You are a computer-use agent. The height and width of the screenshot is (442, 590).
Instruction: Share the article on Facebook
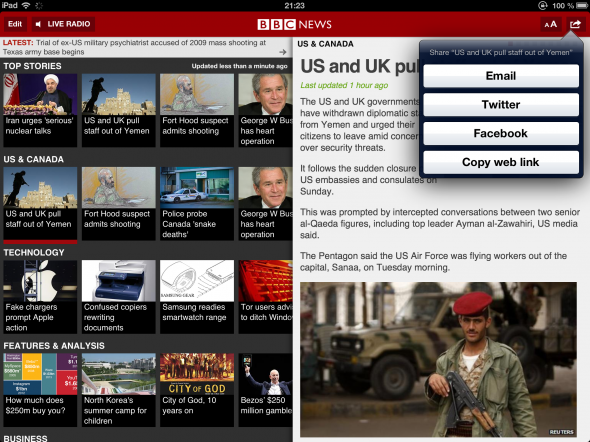click(501, 133)
